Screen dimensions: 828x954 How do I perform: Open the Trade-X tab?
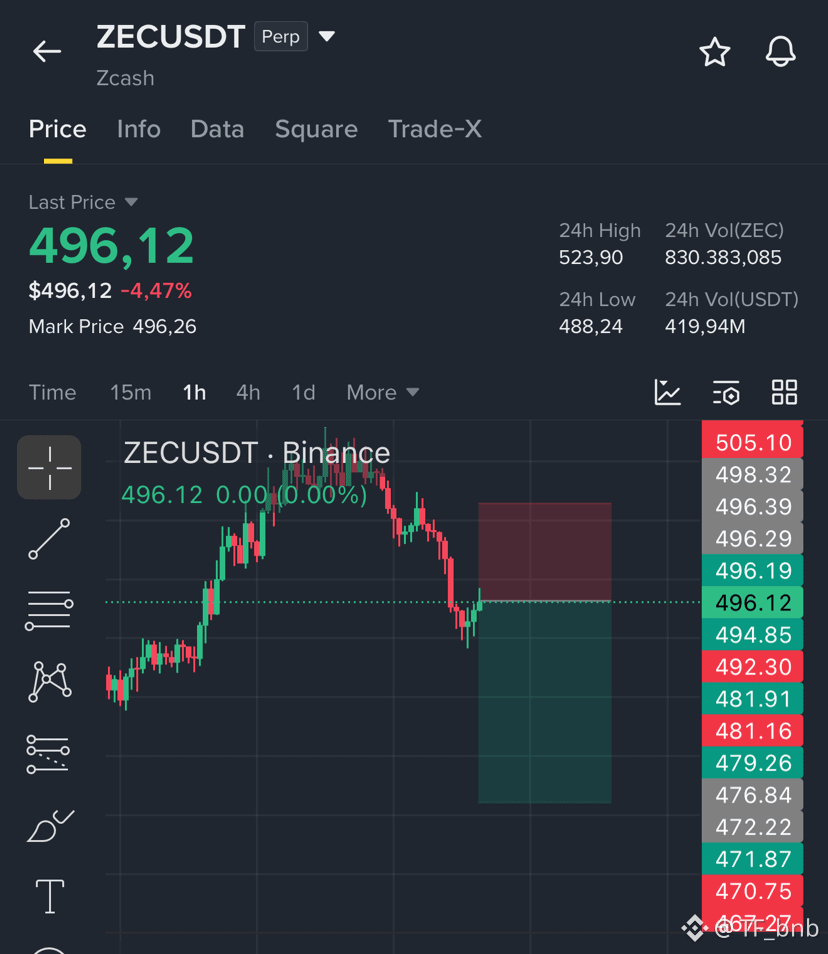[435, 129]
